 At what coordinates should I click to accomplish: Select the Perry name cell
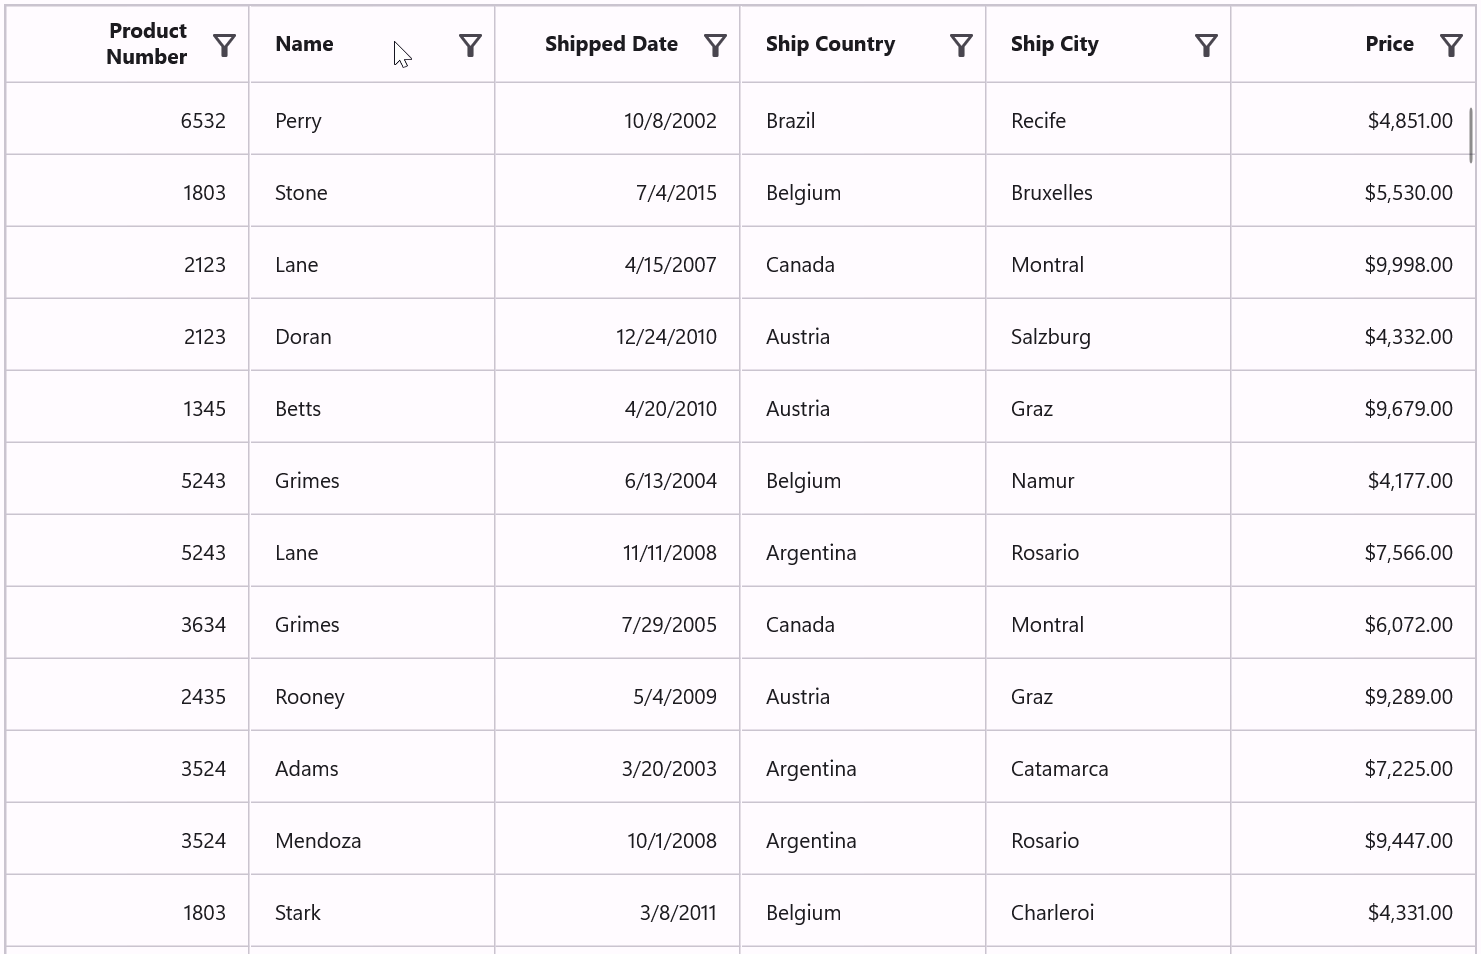[298, 121]
